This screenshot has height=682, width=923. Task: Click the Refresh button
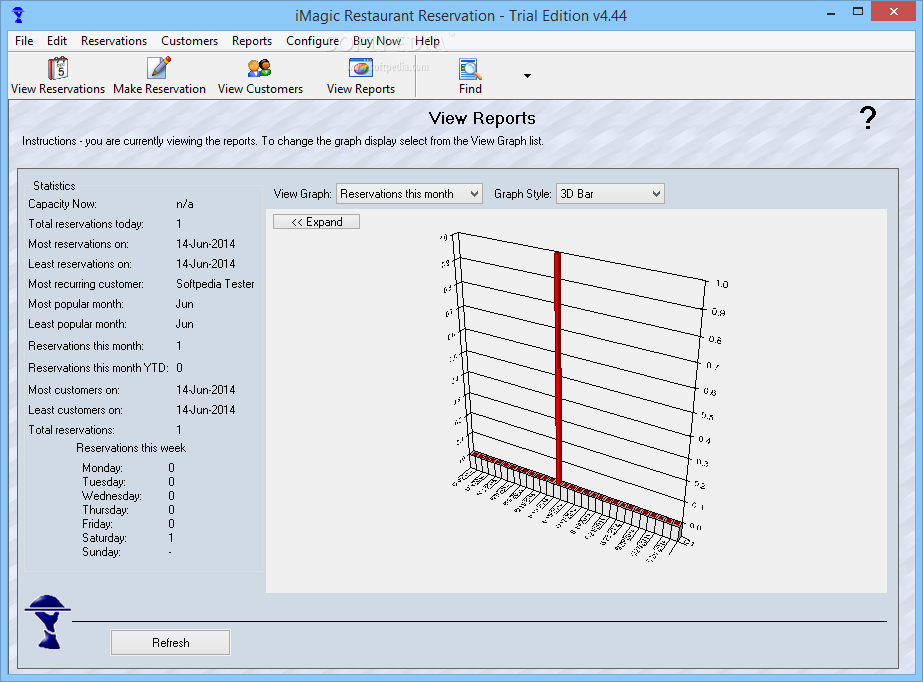170,643
